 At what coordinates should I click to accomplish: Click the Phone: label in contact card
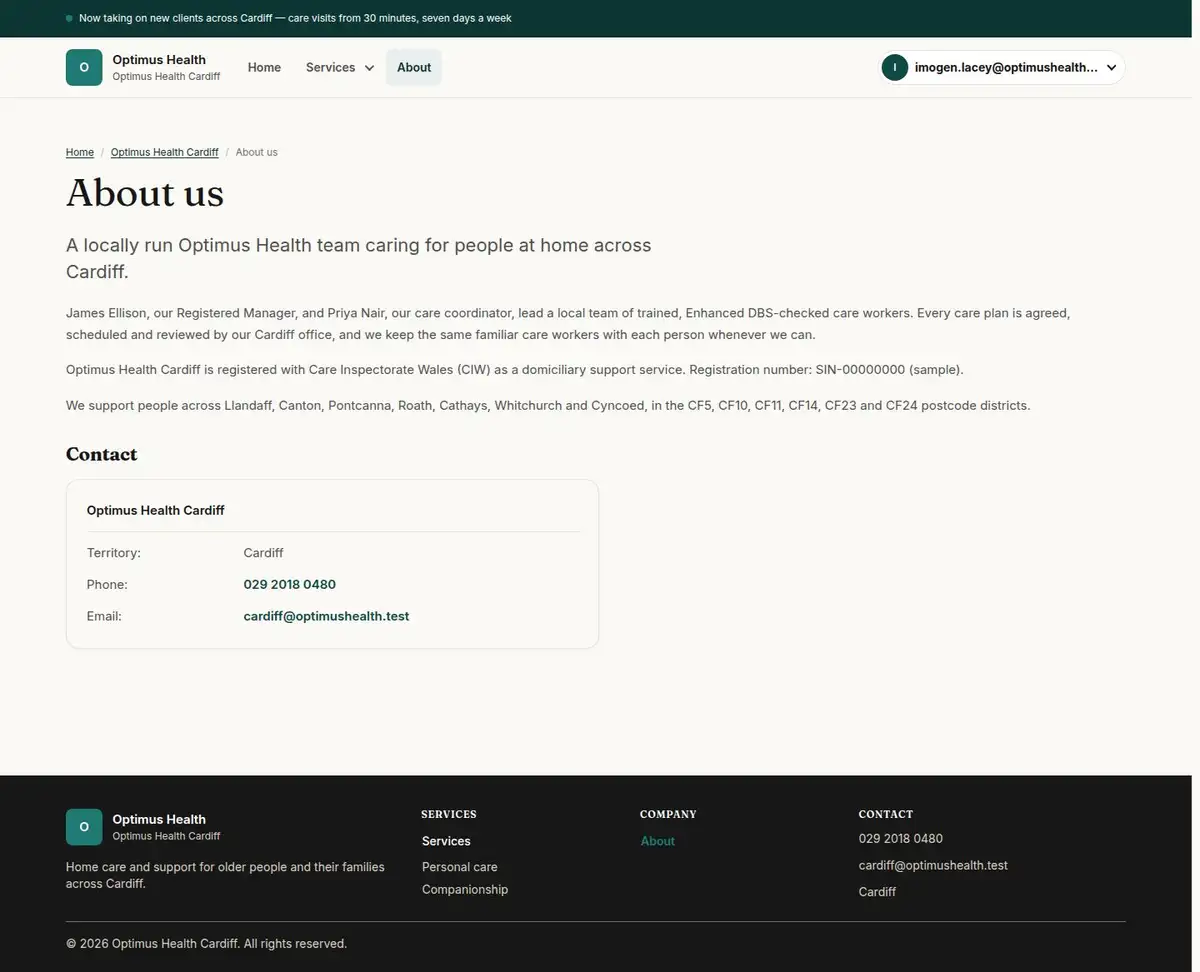pyautogui.click(x=107, y=584)
